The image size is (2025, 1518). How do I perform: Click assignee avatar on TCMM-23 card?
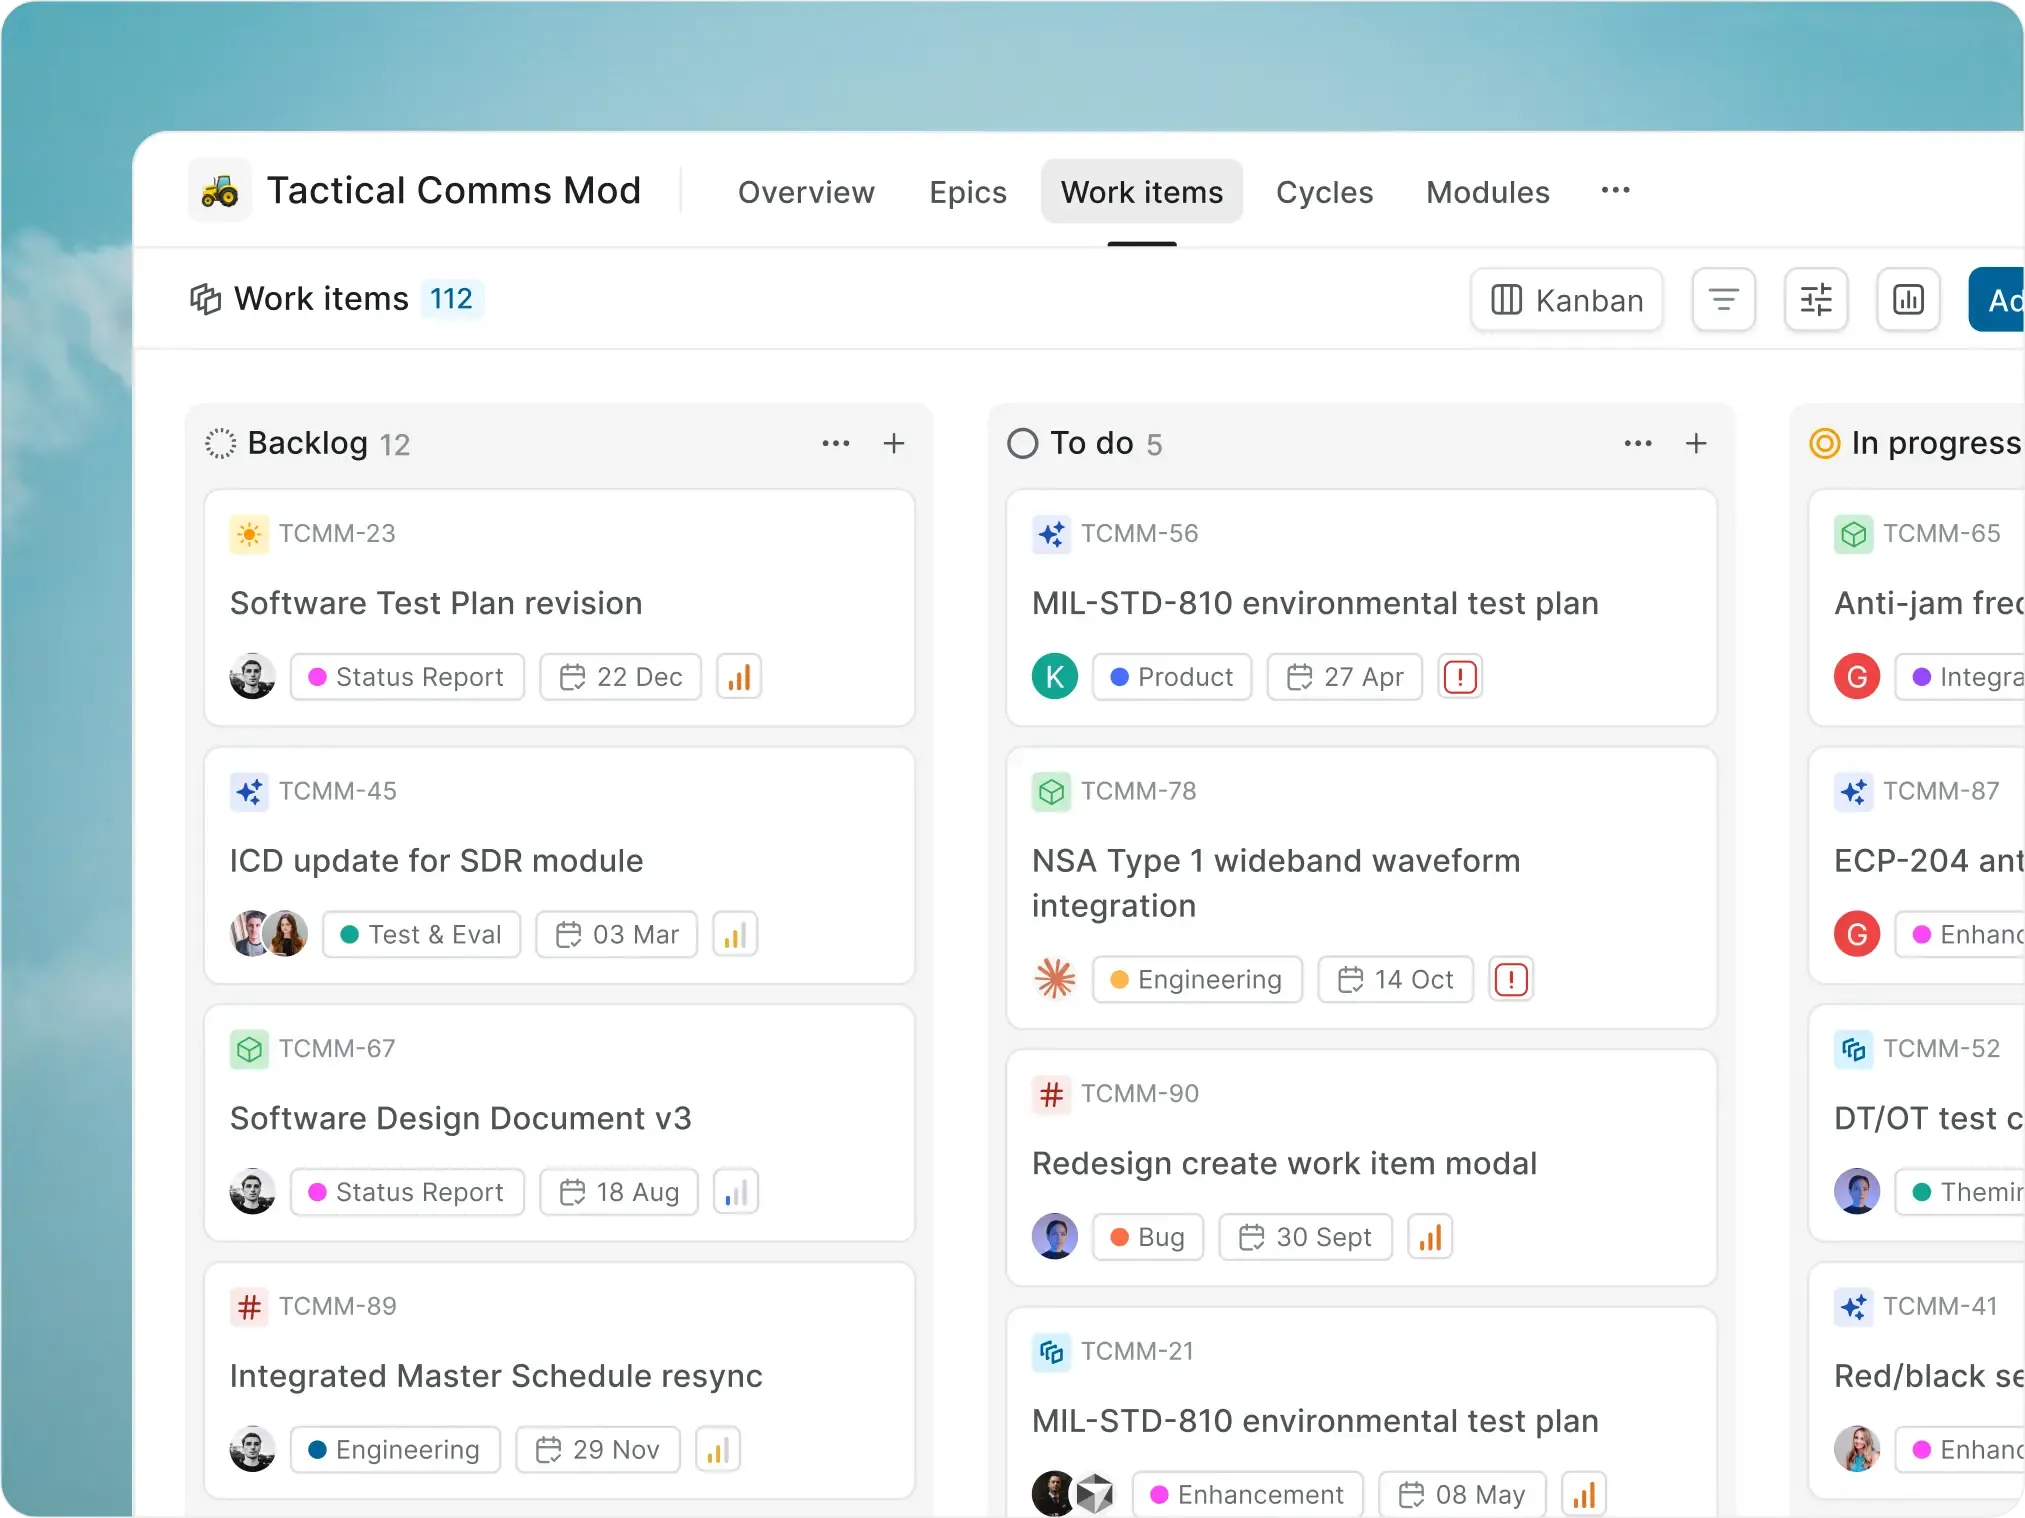click(x=252, y=677)
